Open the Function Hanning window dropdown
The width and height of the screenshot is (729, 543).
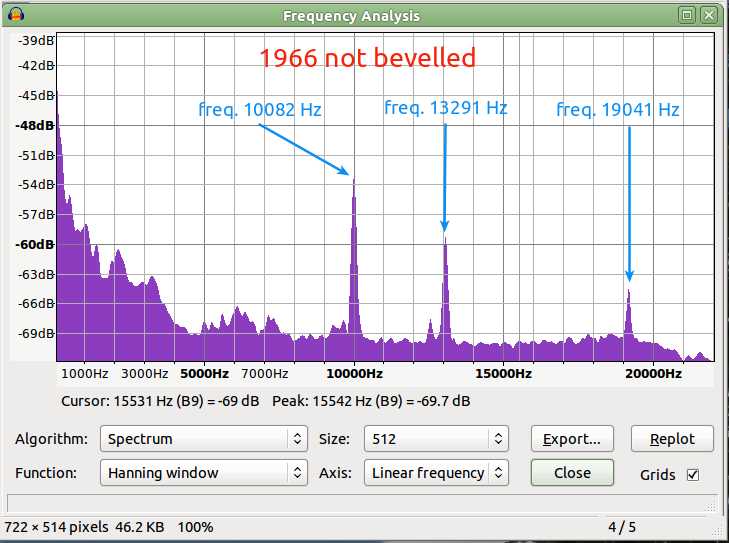click(204, 473)
